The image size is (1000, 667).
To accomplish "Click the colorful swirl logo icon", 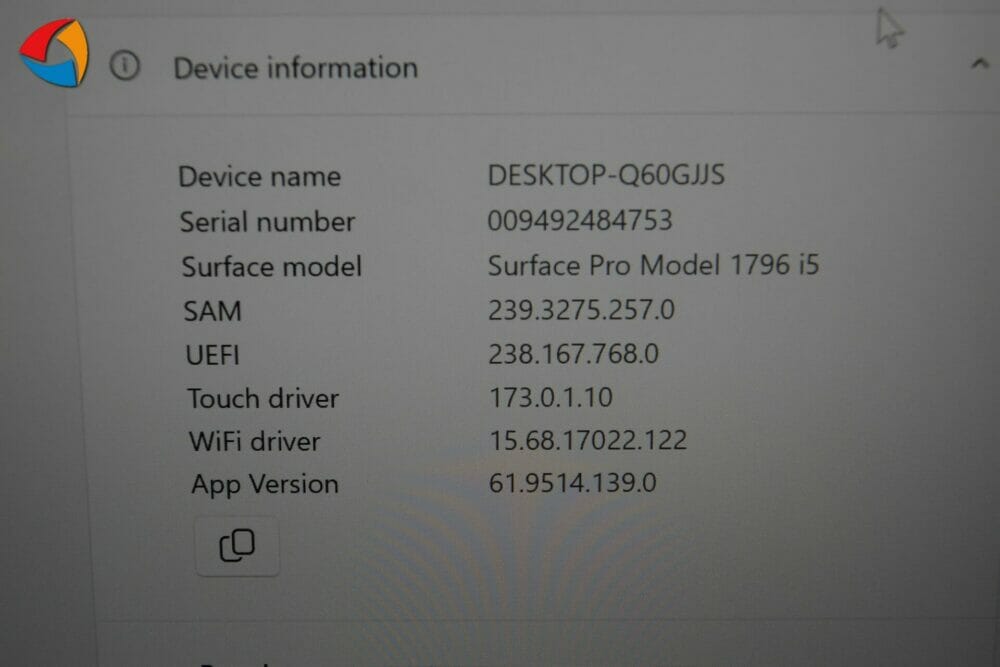I will (55, 53).
